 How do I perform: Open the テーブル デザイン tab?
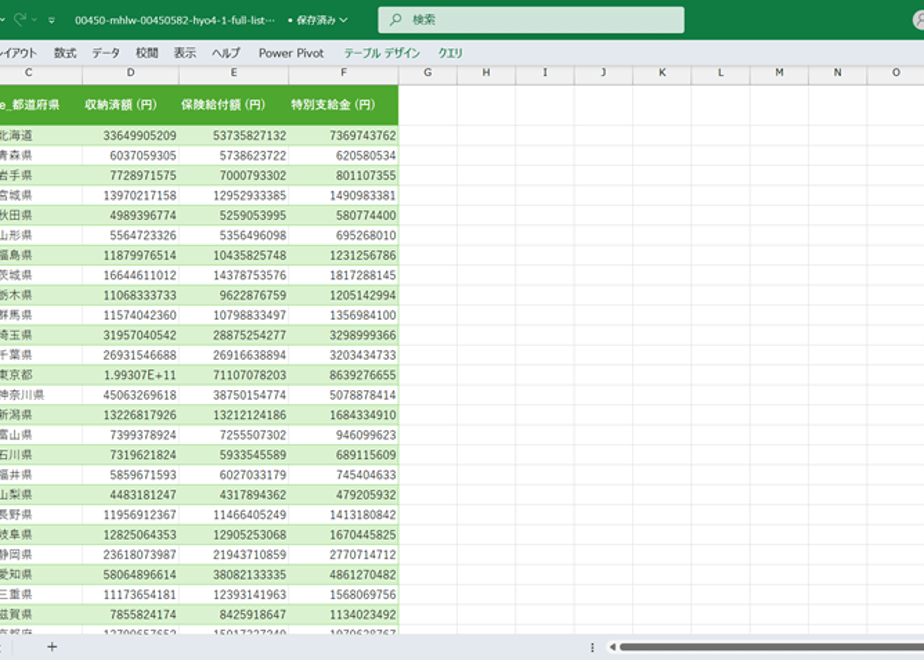(382, 53)
